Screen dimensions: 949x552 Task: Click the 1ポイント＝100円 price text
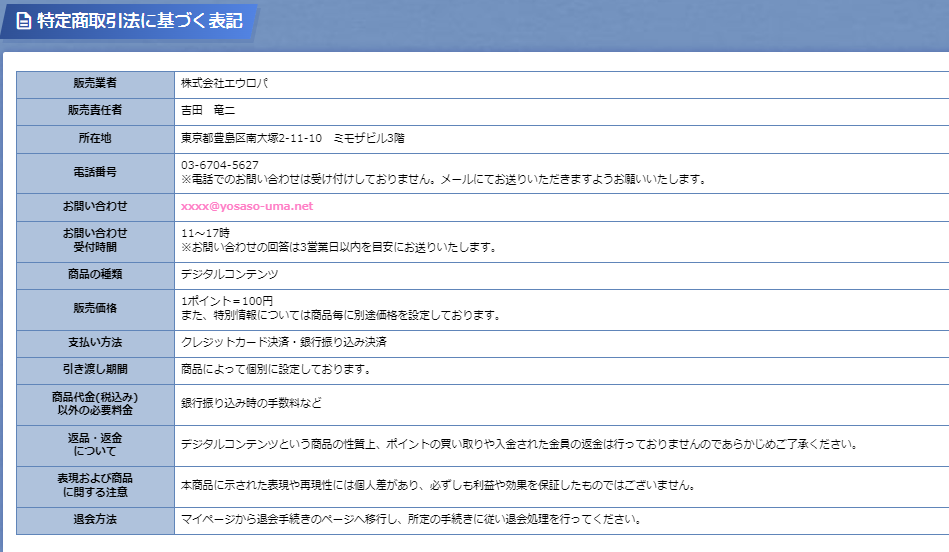click(x=227, y=301)
